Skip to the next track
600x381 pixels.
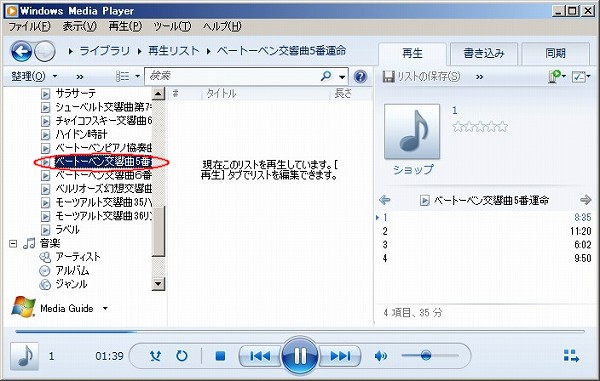pyautogui.click(x=340, y=356)
